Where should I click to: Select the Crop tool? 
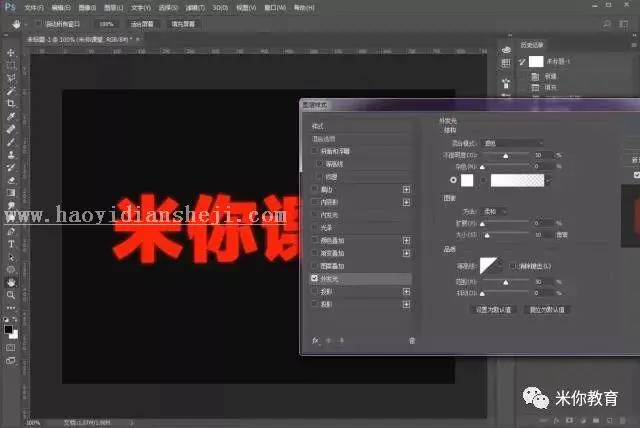click(x=11, y=104)
